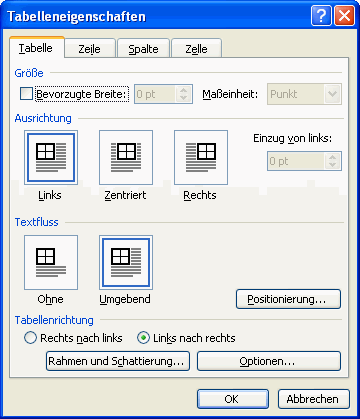Switch to the Spalte tab

pyautogui.click(x=143, y=49)
